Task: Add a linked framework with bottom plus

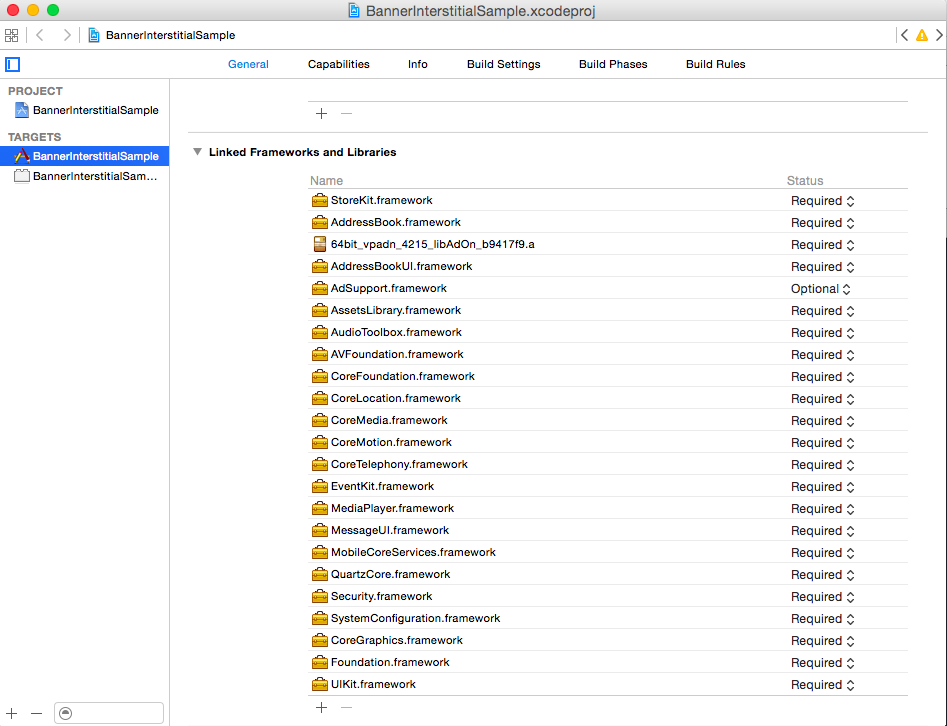Action: [x=321, y=707]
